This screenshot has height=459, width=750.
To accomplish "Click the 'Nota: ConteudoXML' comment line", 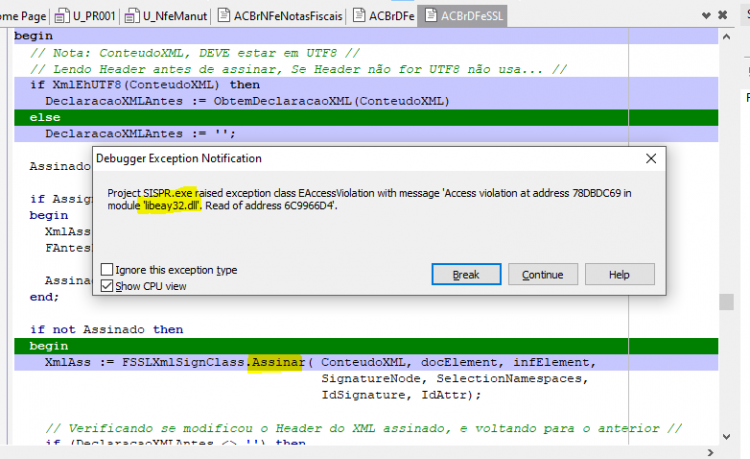I will [195, 53].
